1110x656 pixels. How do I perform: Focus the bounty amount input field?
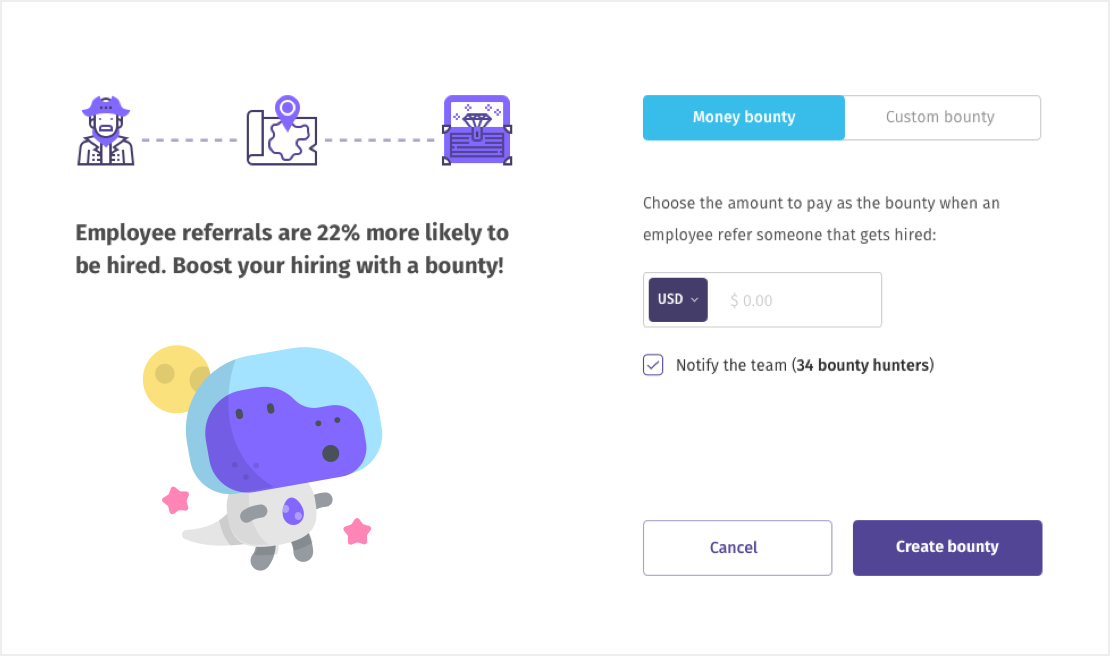795,300
